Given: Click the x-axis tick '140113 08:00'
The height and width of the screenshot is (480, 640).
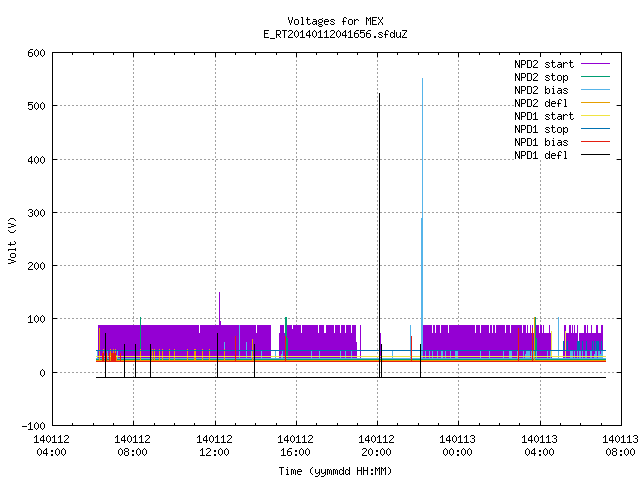Looking at the screenshot, I should coord(620,446).
